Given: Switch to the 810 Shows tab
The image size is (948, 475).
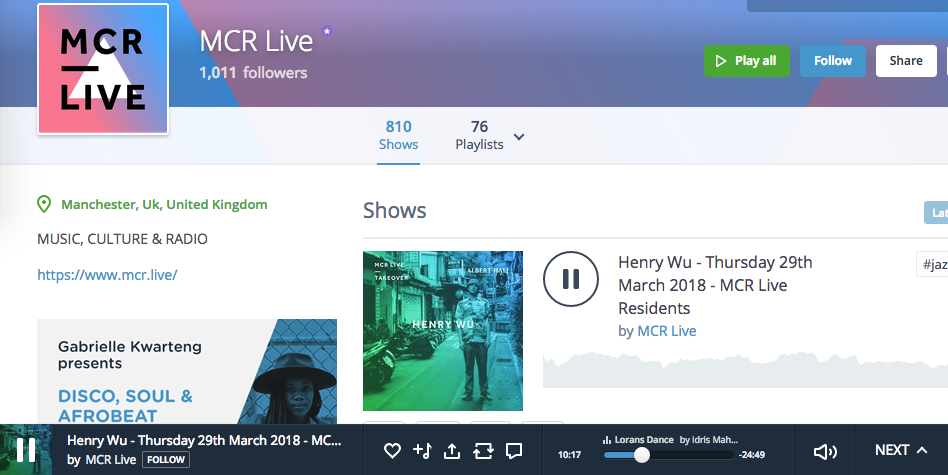Looking at the screenshot, I should coord(398,135).
